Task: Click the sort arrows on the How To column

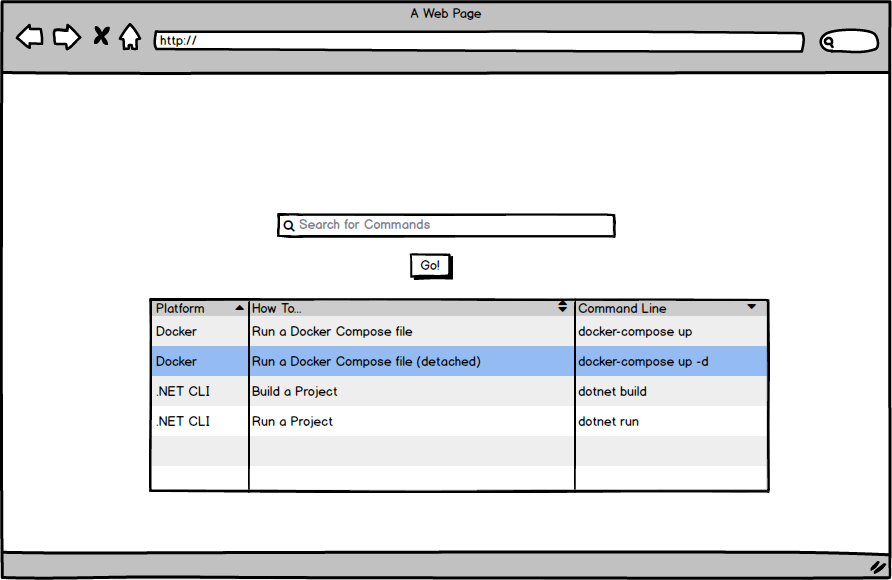Action: point(563,307)
